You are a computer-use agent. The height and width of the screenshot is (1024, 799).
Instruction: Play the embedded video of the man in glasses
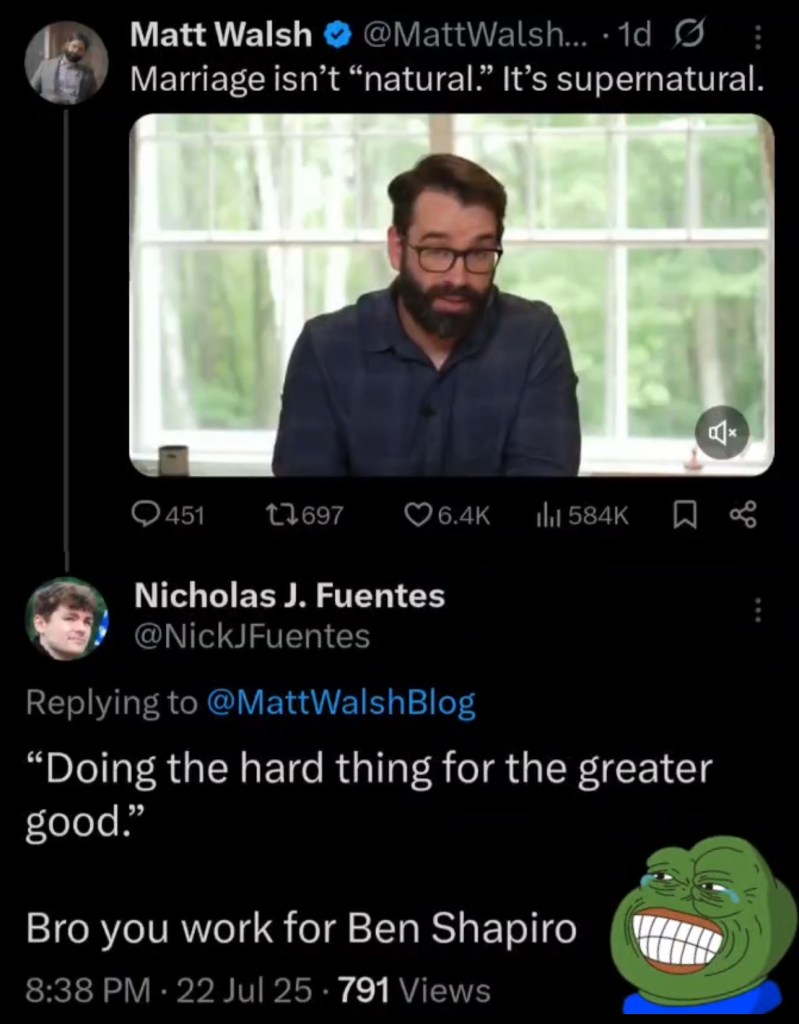pyautogui.click(x=451, y=295)
